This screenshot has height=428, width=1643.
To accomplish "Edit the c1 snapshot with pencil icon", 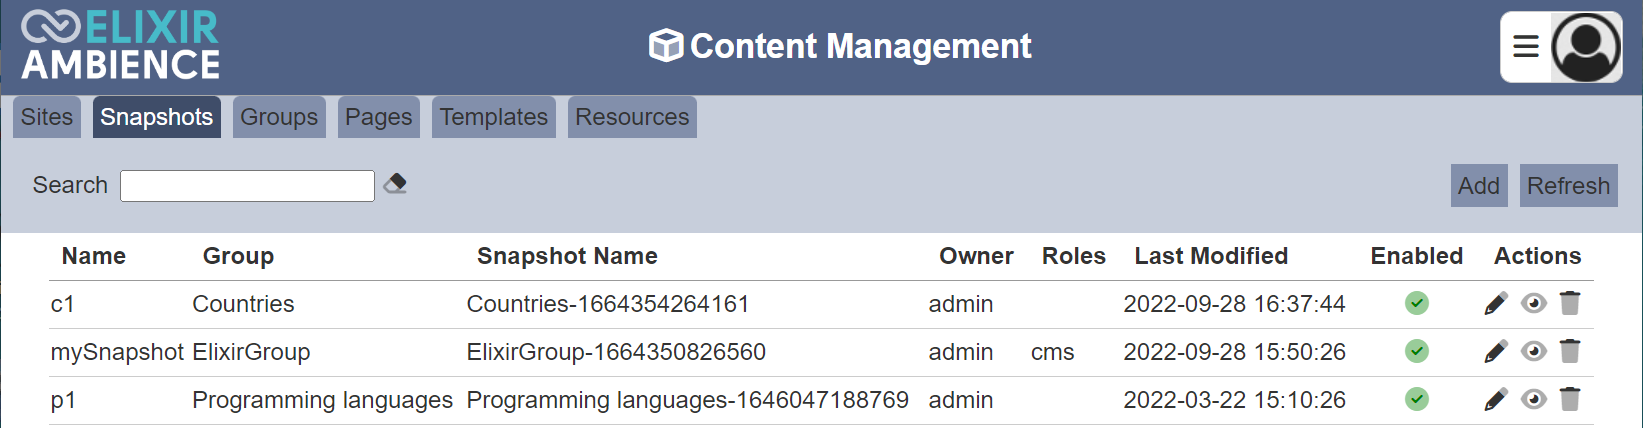I will 1496,303.
